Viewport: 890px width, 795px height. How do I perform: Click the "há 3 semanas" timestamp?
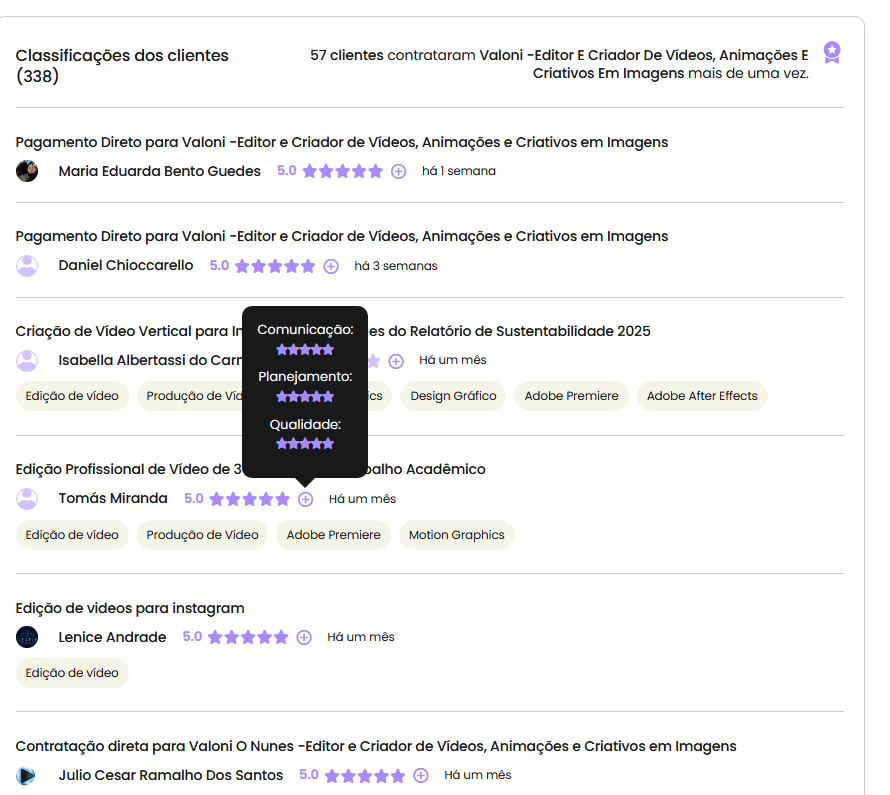coord(396,266)
